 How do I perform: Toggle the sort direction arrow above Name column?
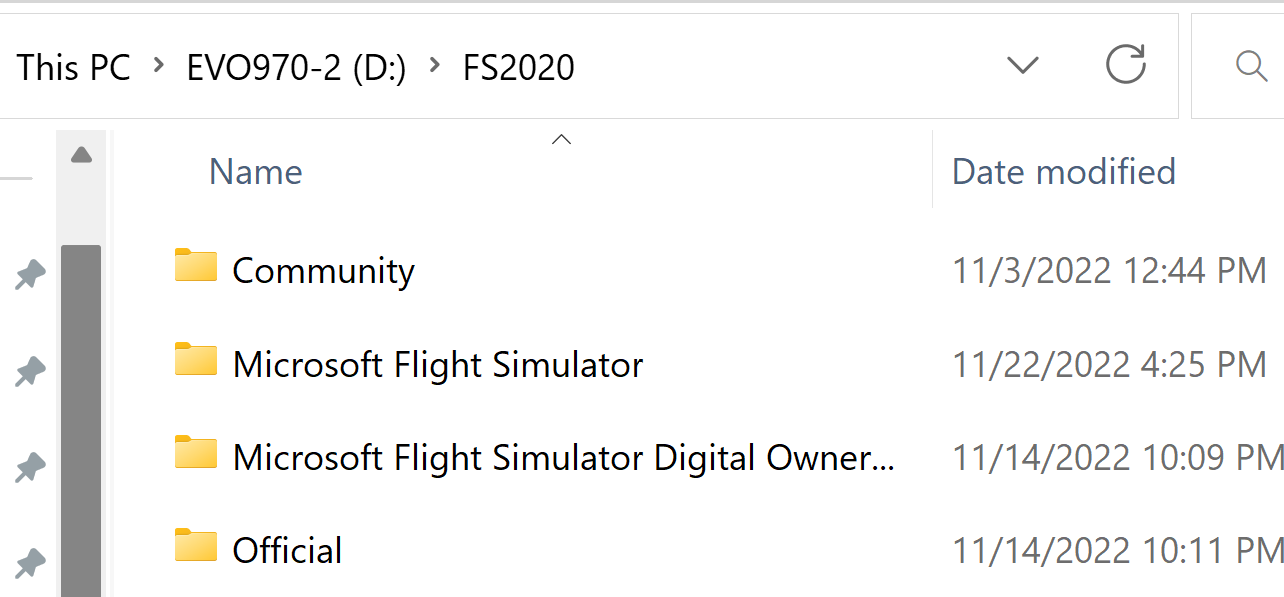tap(561, 139)
